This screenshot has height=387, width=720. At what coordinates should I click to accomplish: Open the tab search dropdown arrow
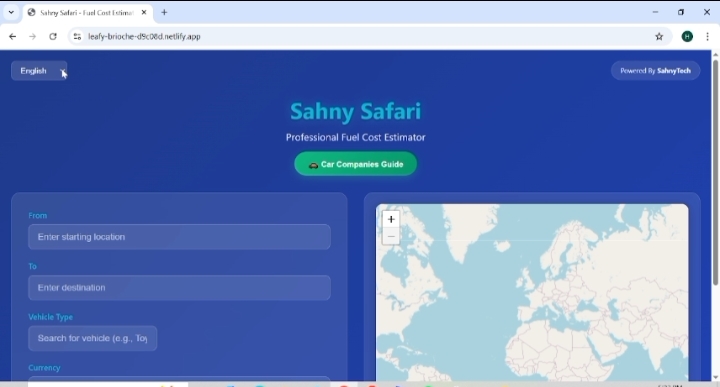[x=11, y=12]
